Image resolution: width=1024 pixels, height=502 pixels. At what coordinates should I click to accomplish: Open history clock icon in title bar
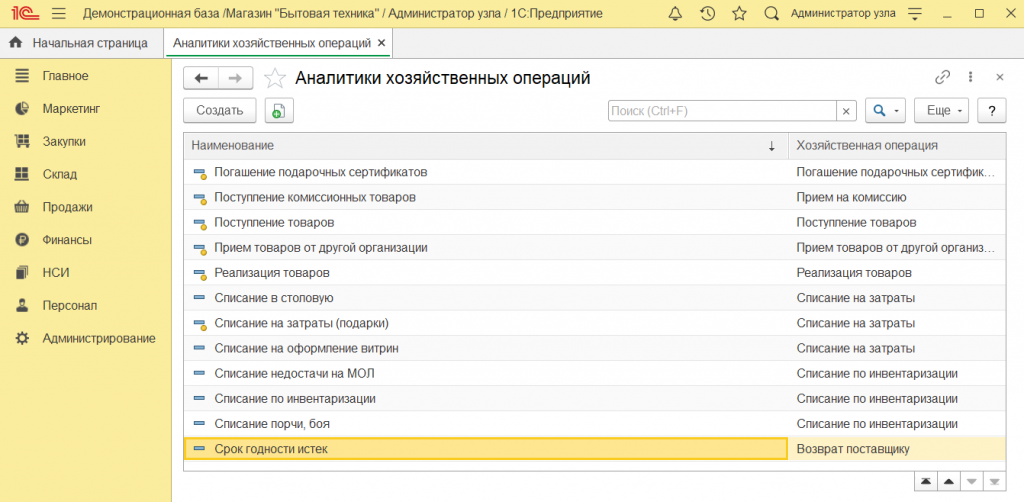707,14
